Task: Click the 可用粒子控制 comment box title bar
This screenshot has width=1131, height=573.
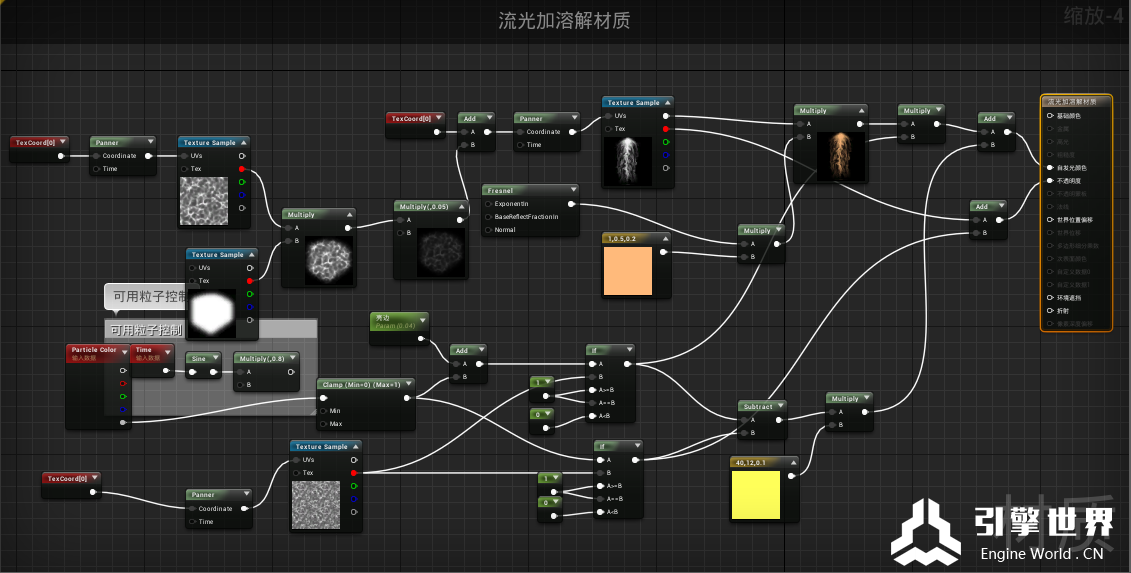Action: point(211,330)
